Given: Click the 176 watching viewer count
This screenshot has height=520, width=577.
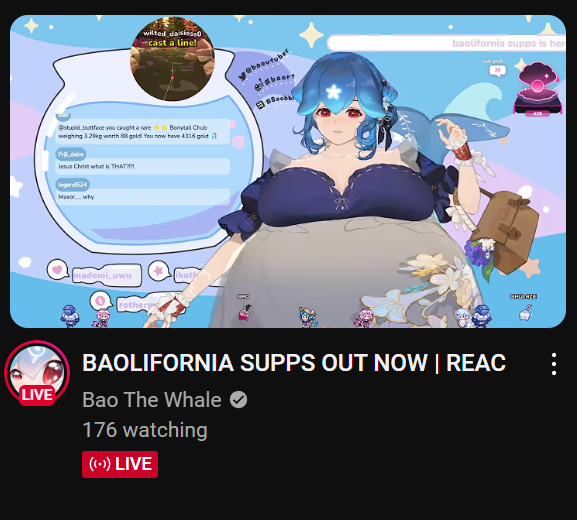Looking at the screenshot, I should click(145, 430).
